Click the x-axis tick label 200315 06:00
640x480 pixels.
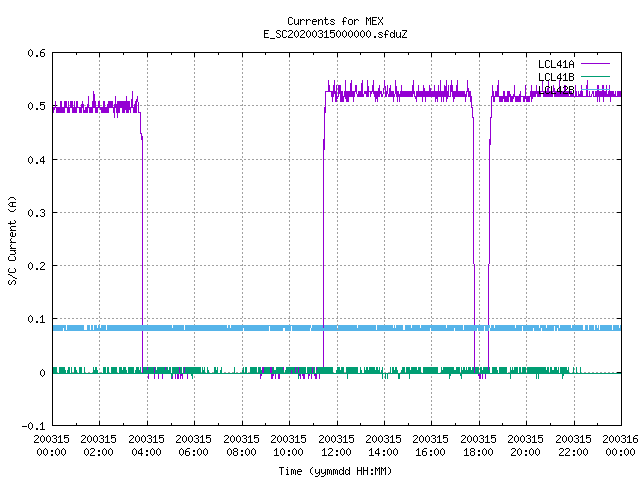click(193, 445)
